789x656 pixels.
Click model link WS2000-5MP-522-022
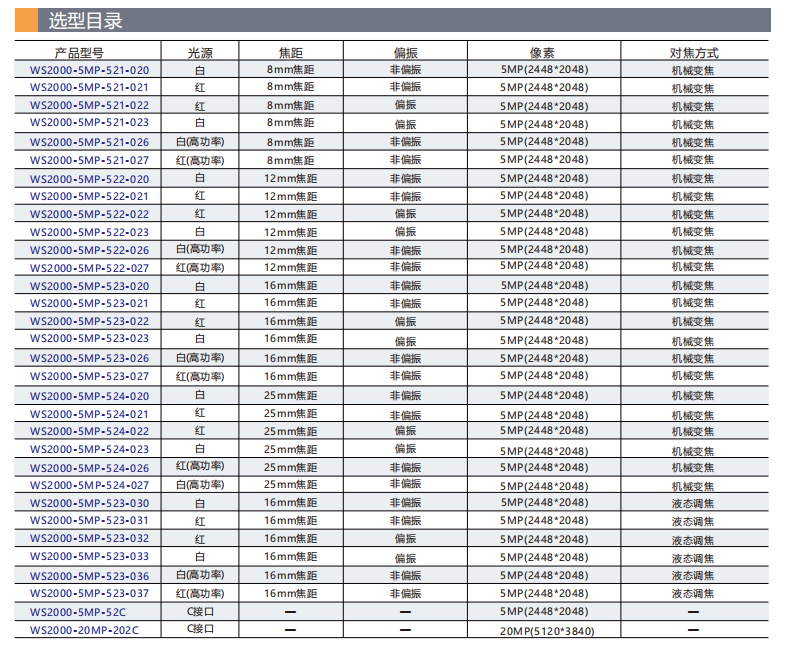pyautogui.click(x=89, y=214)
